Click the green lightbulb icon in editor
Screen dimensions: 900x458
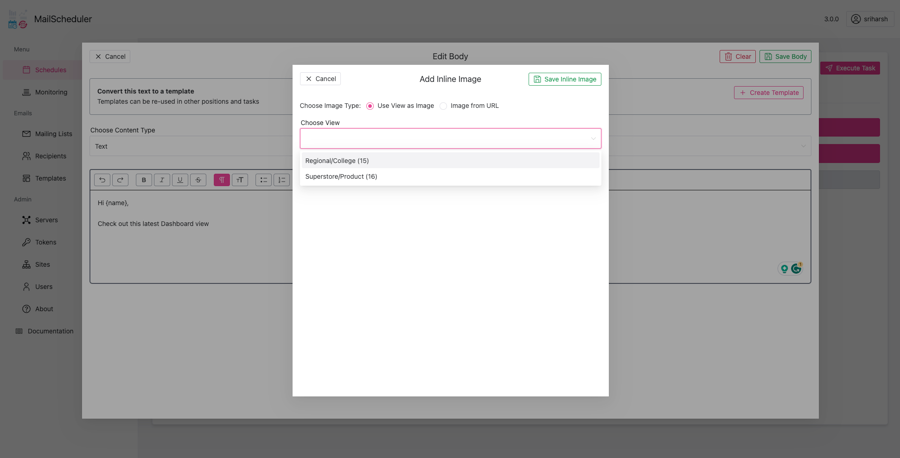(x=784, y=269)
